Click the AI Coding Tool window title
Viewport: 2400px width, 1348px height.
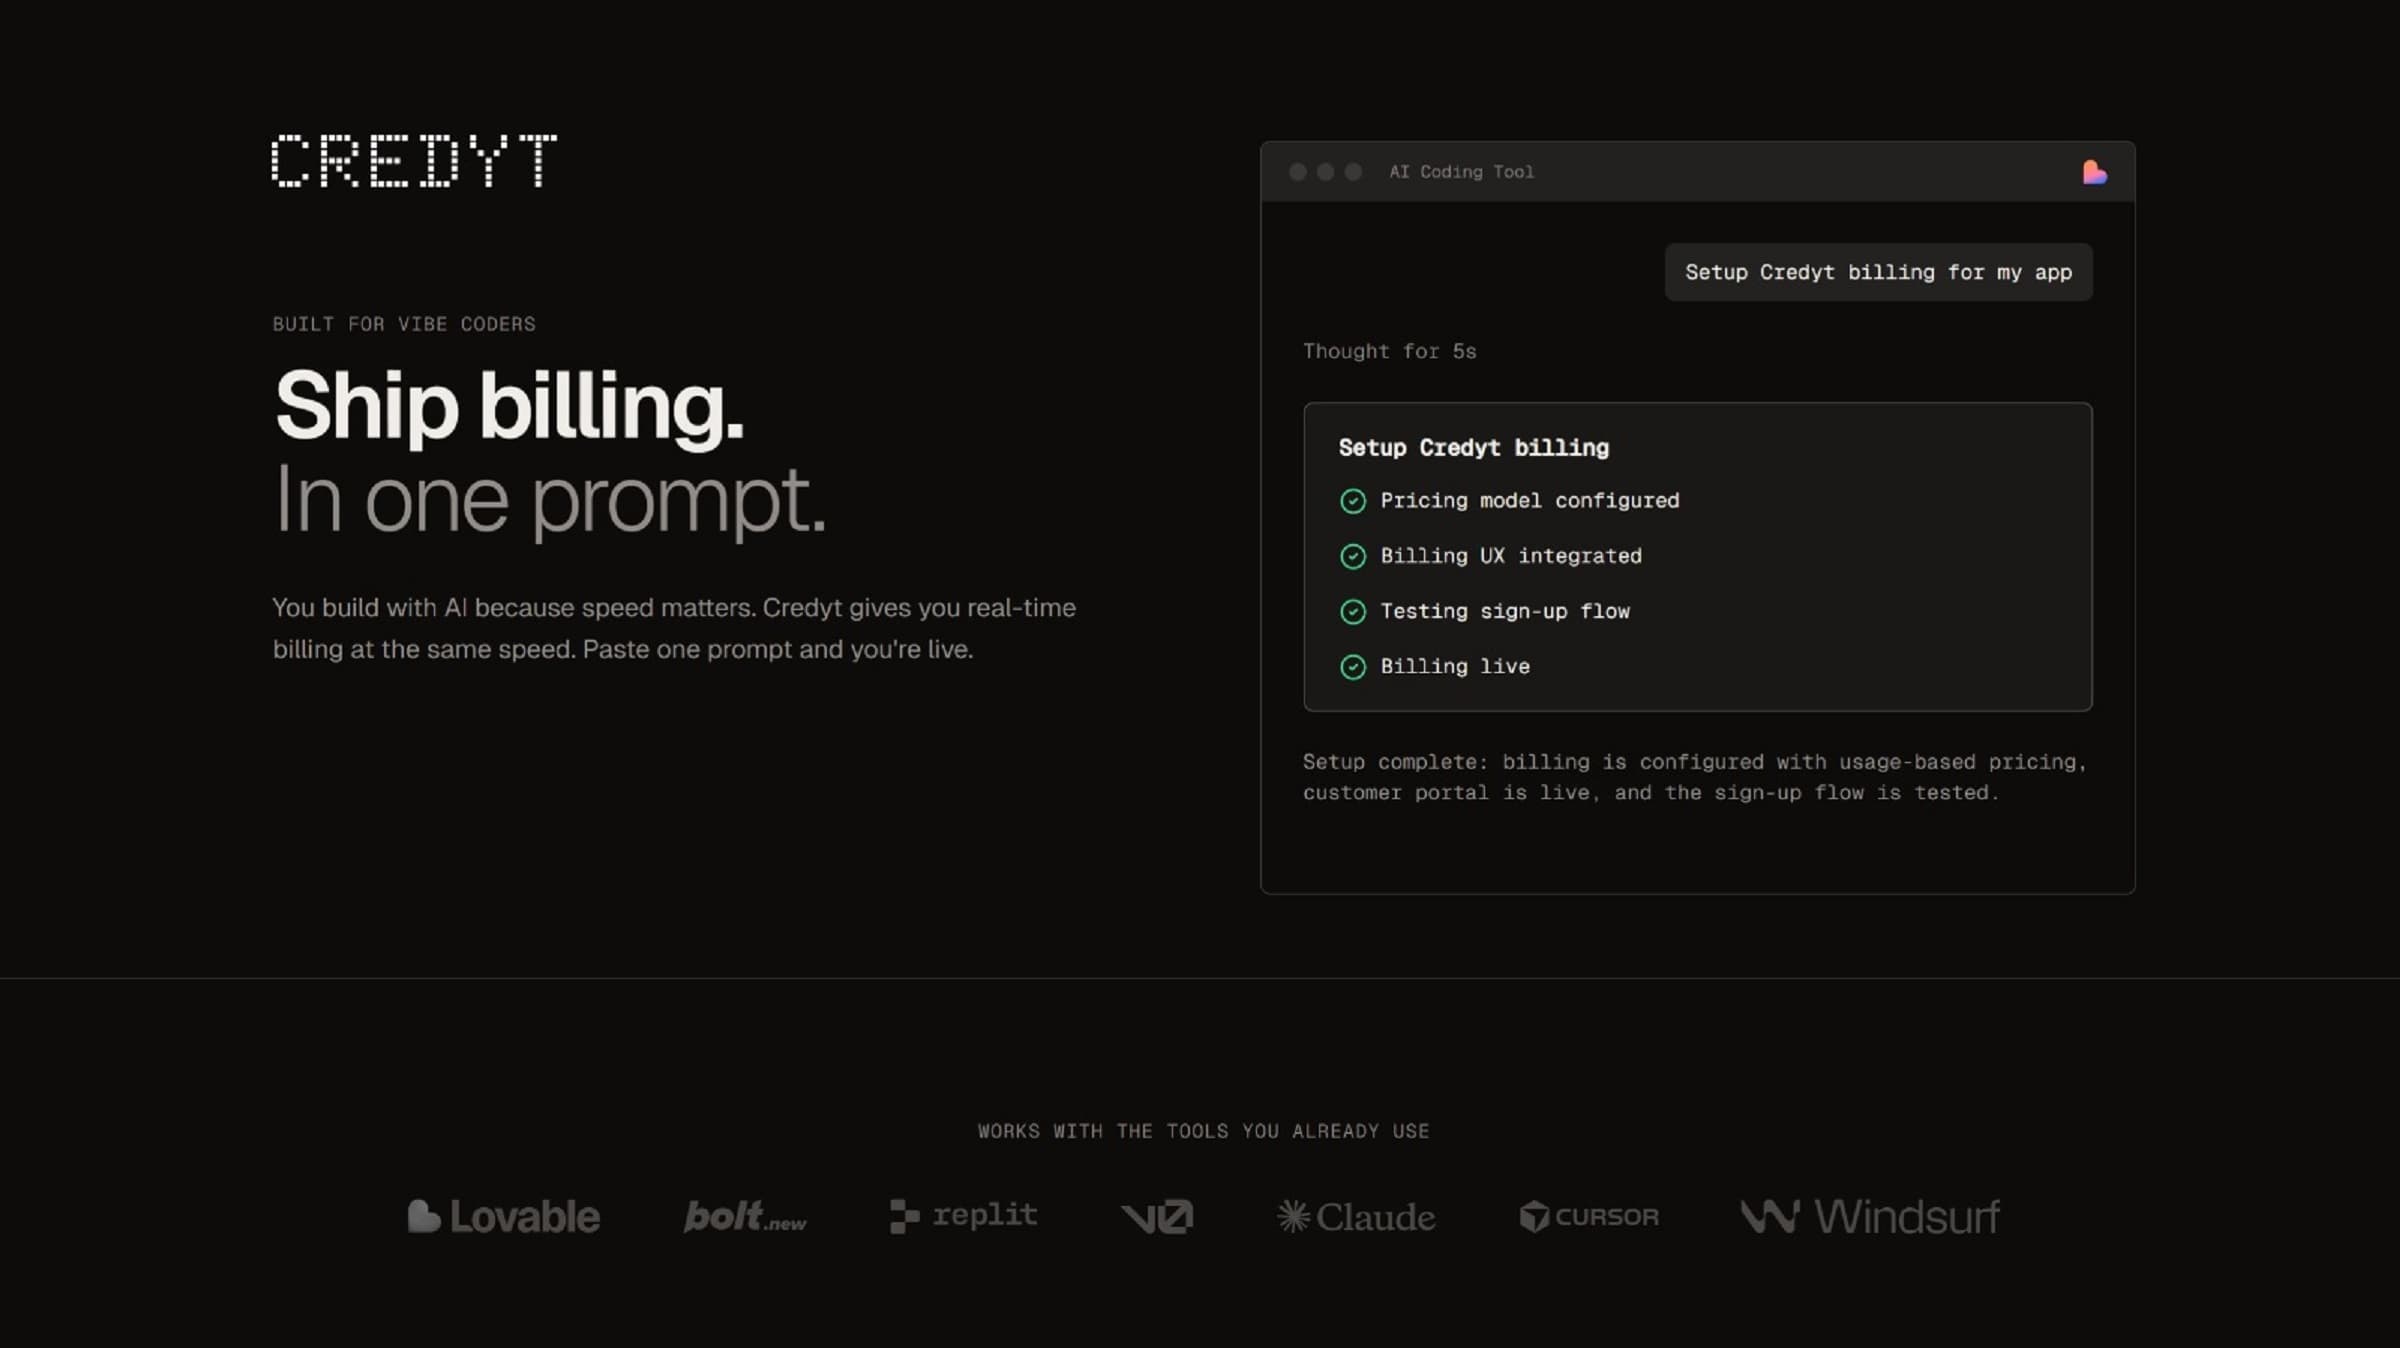1461,172
